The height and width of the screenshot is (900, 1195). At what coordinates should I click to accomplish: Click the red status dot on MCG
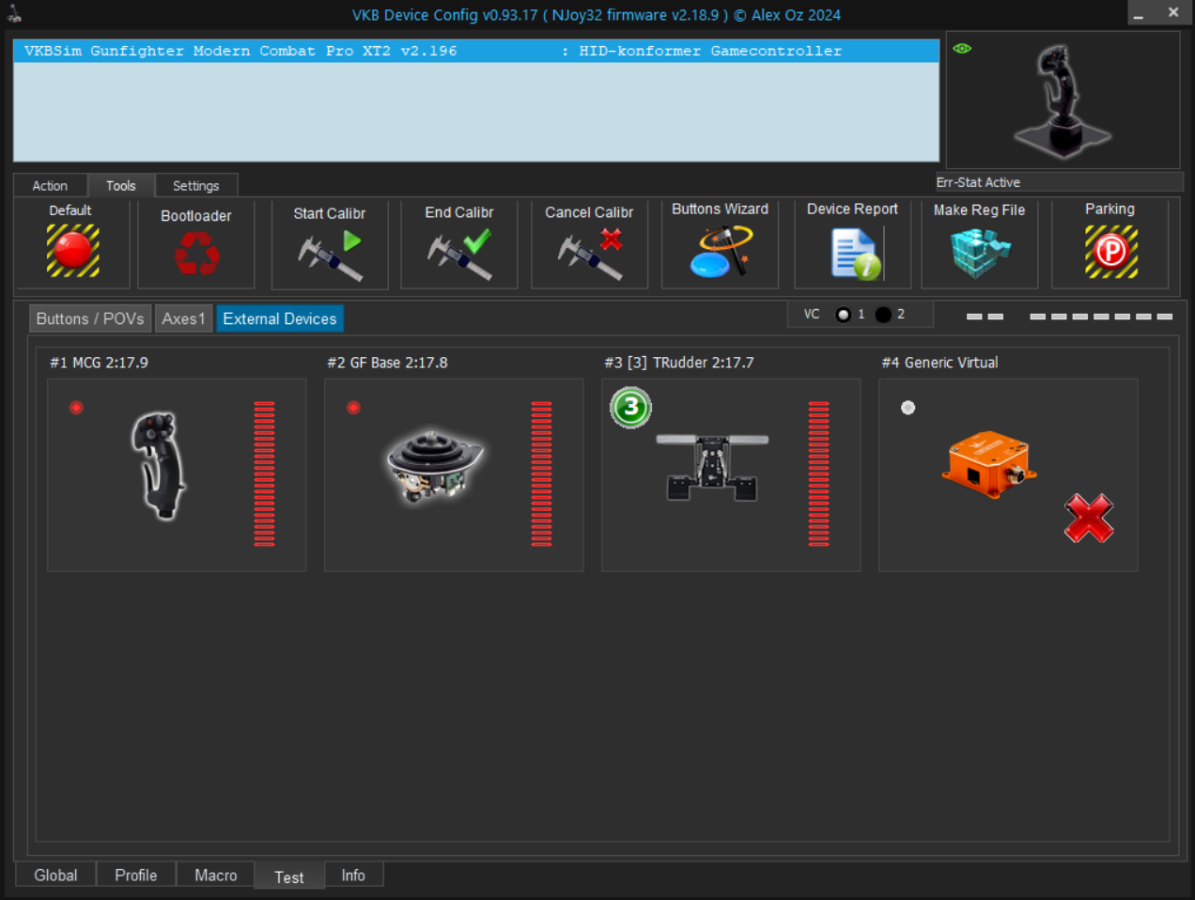coord(76,408)
